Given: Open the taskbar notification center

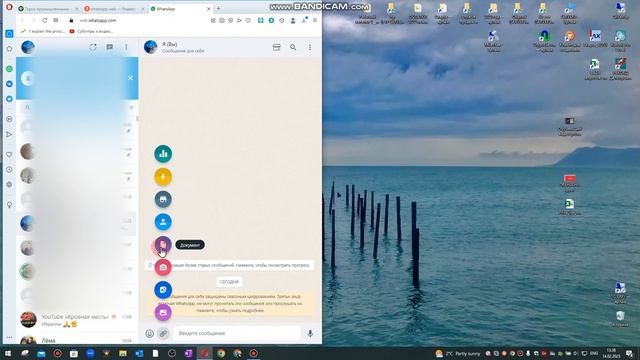Looking at the screenshot, I should pyautogui.click(x=629, y=353).
